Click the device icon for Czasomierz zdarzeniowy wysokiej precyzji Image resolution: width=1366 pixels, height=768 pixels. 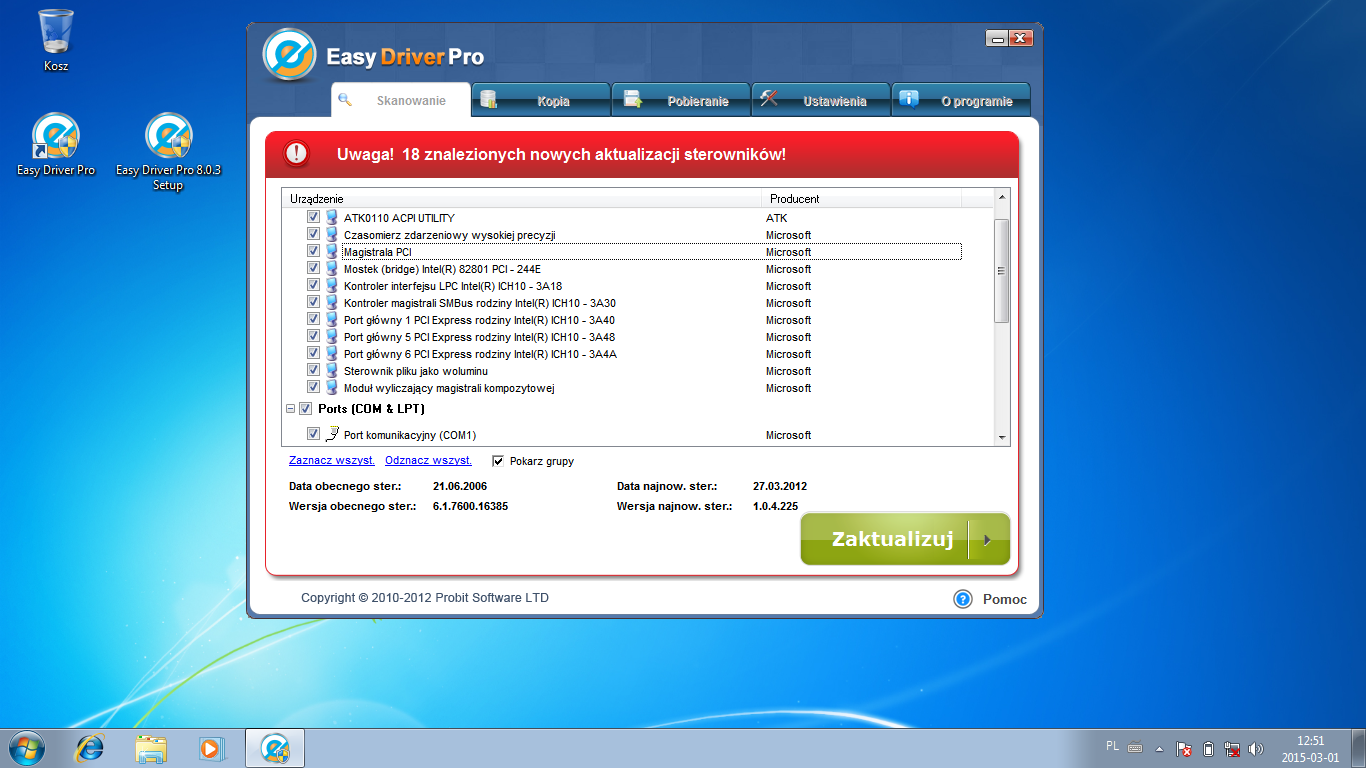[x=332, y=235]
